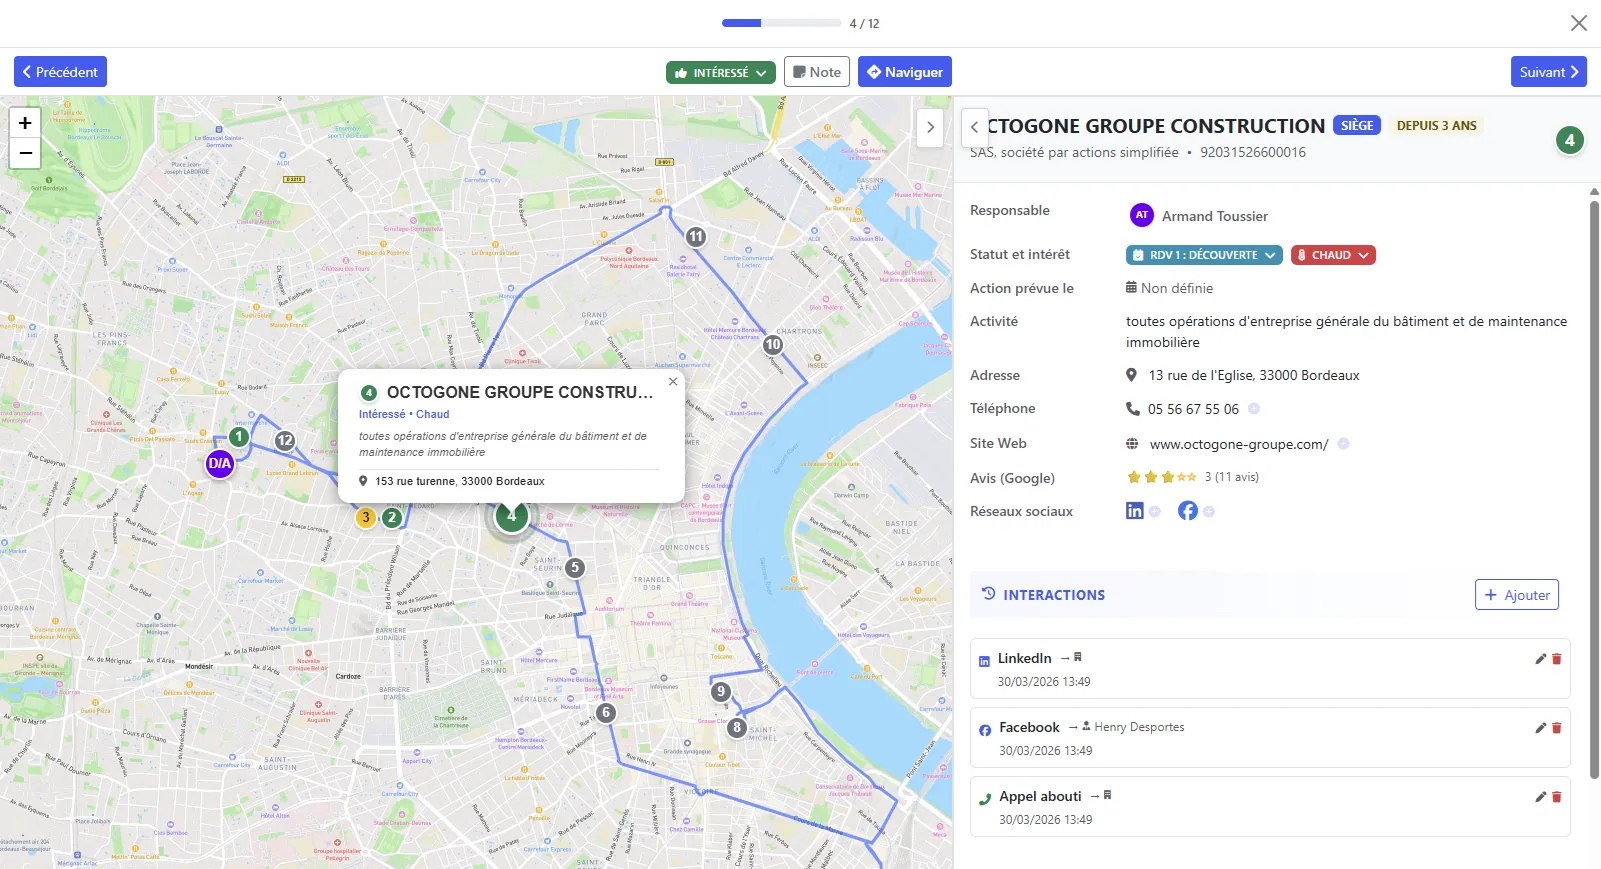
Task: Open the Intéressé status dropdown
Action: [720, 72]
